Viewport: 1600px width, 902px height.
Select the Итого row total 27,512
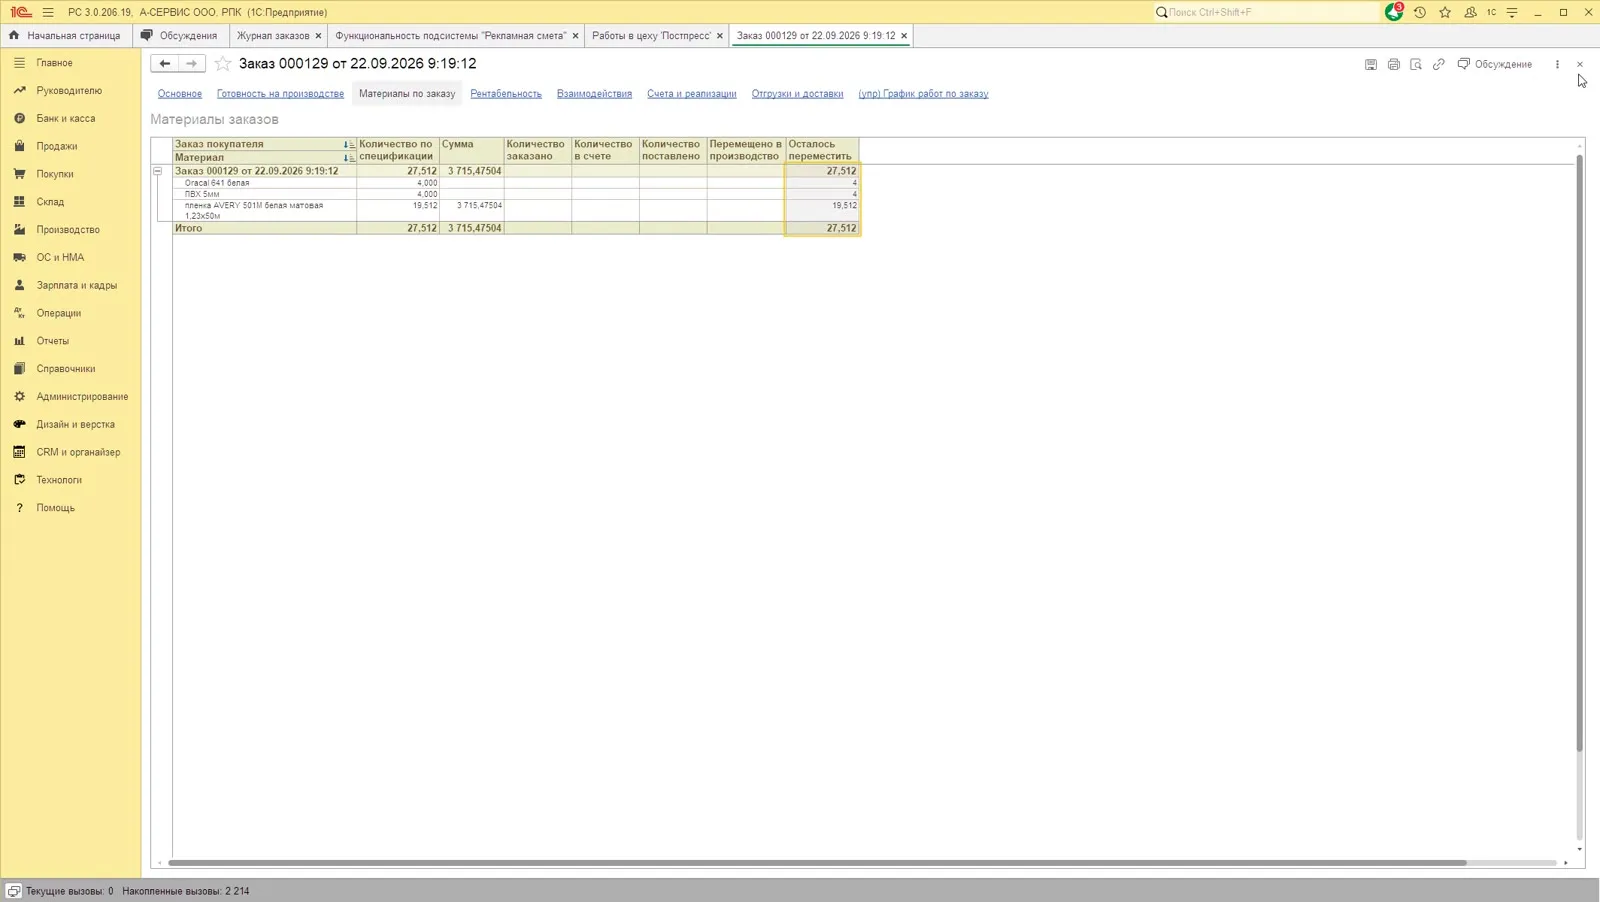pyautogui.click(x=822, y=228)
